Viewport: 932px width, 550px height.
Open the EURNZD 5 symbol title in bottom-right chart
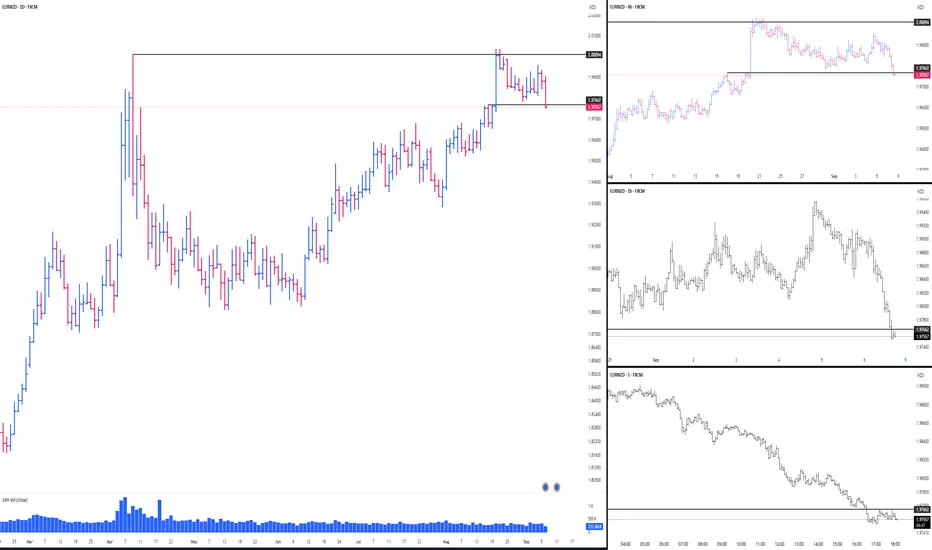(x=626, y=375)
